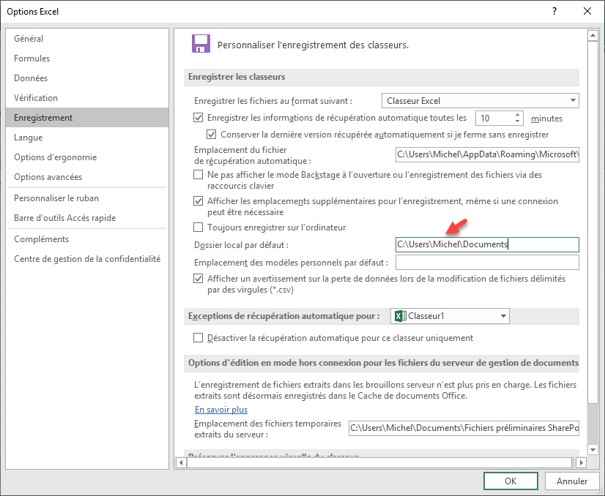Toggle automatic recovery info saving checkbox
The height and width of the screenshot is (496, 605).
[x=198, y=118]
